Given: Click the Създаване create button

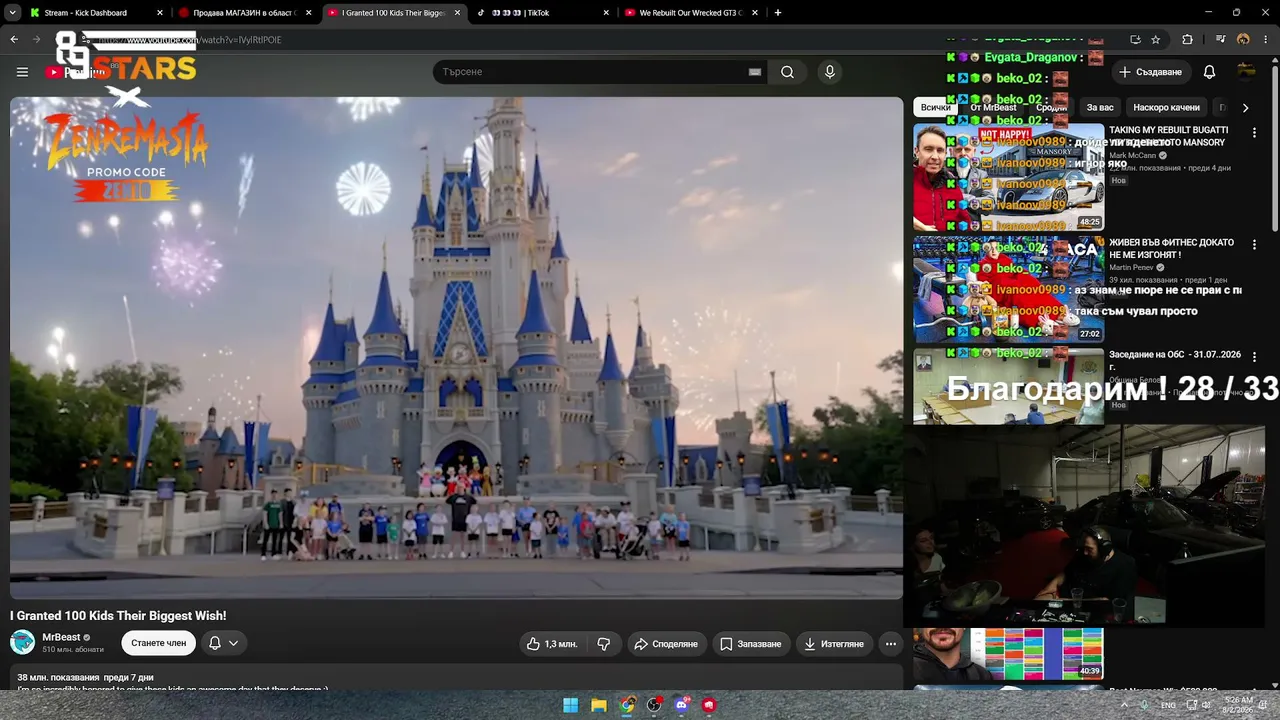Looking at the screenshot, I should pos(1150,72).
